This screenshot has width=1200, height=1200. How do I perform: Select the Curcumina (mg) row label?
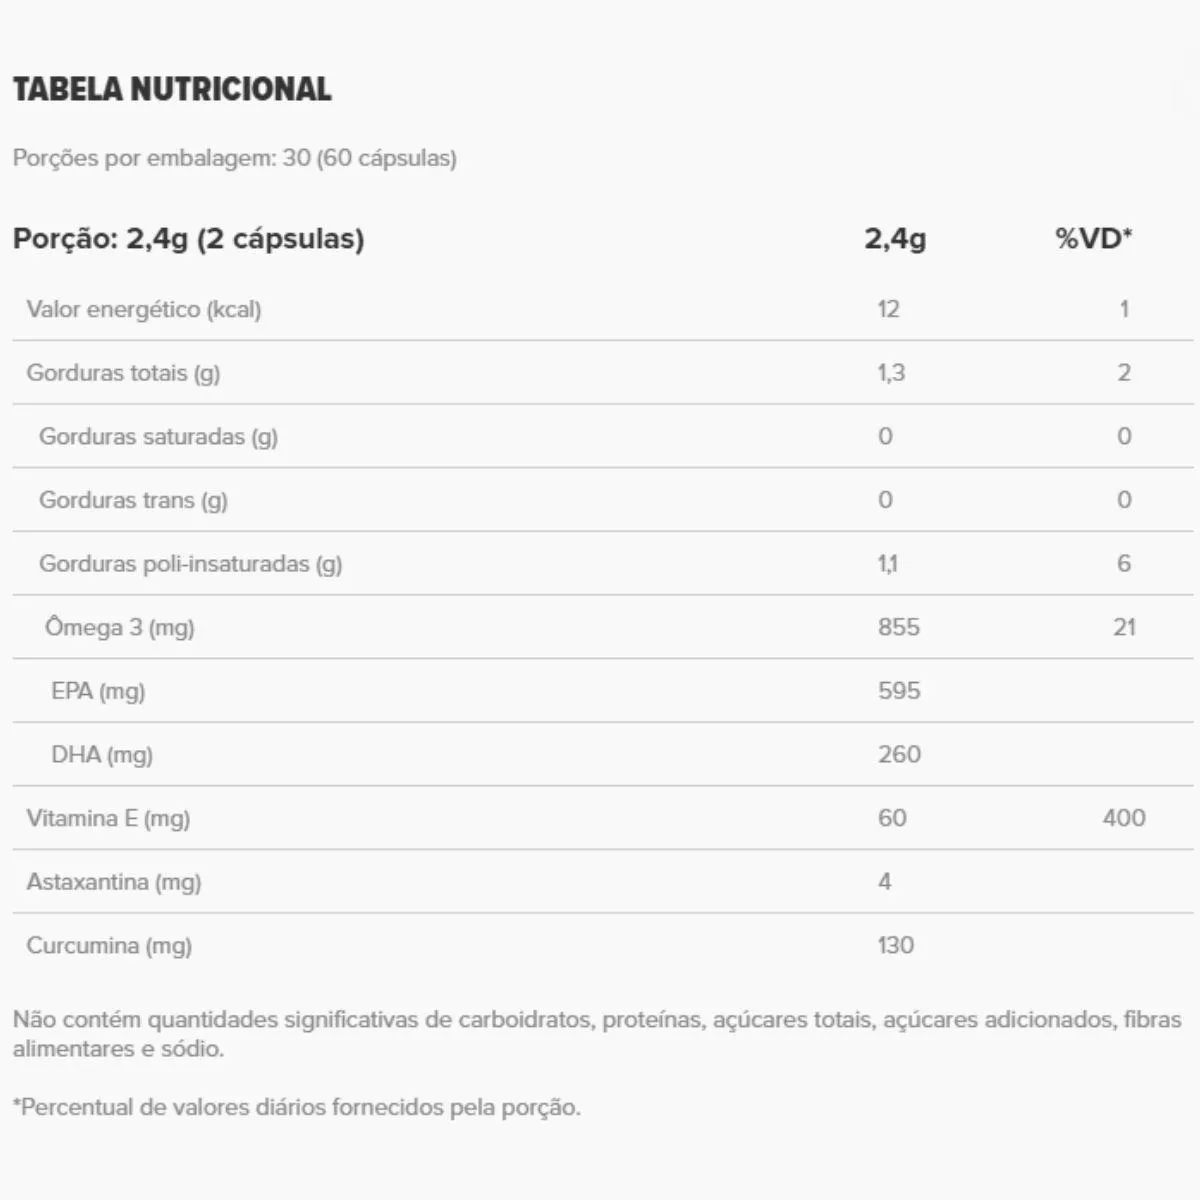(x=109, y=945)
